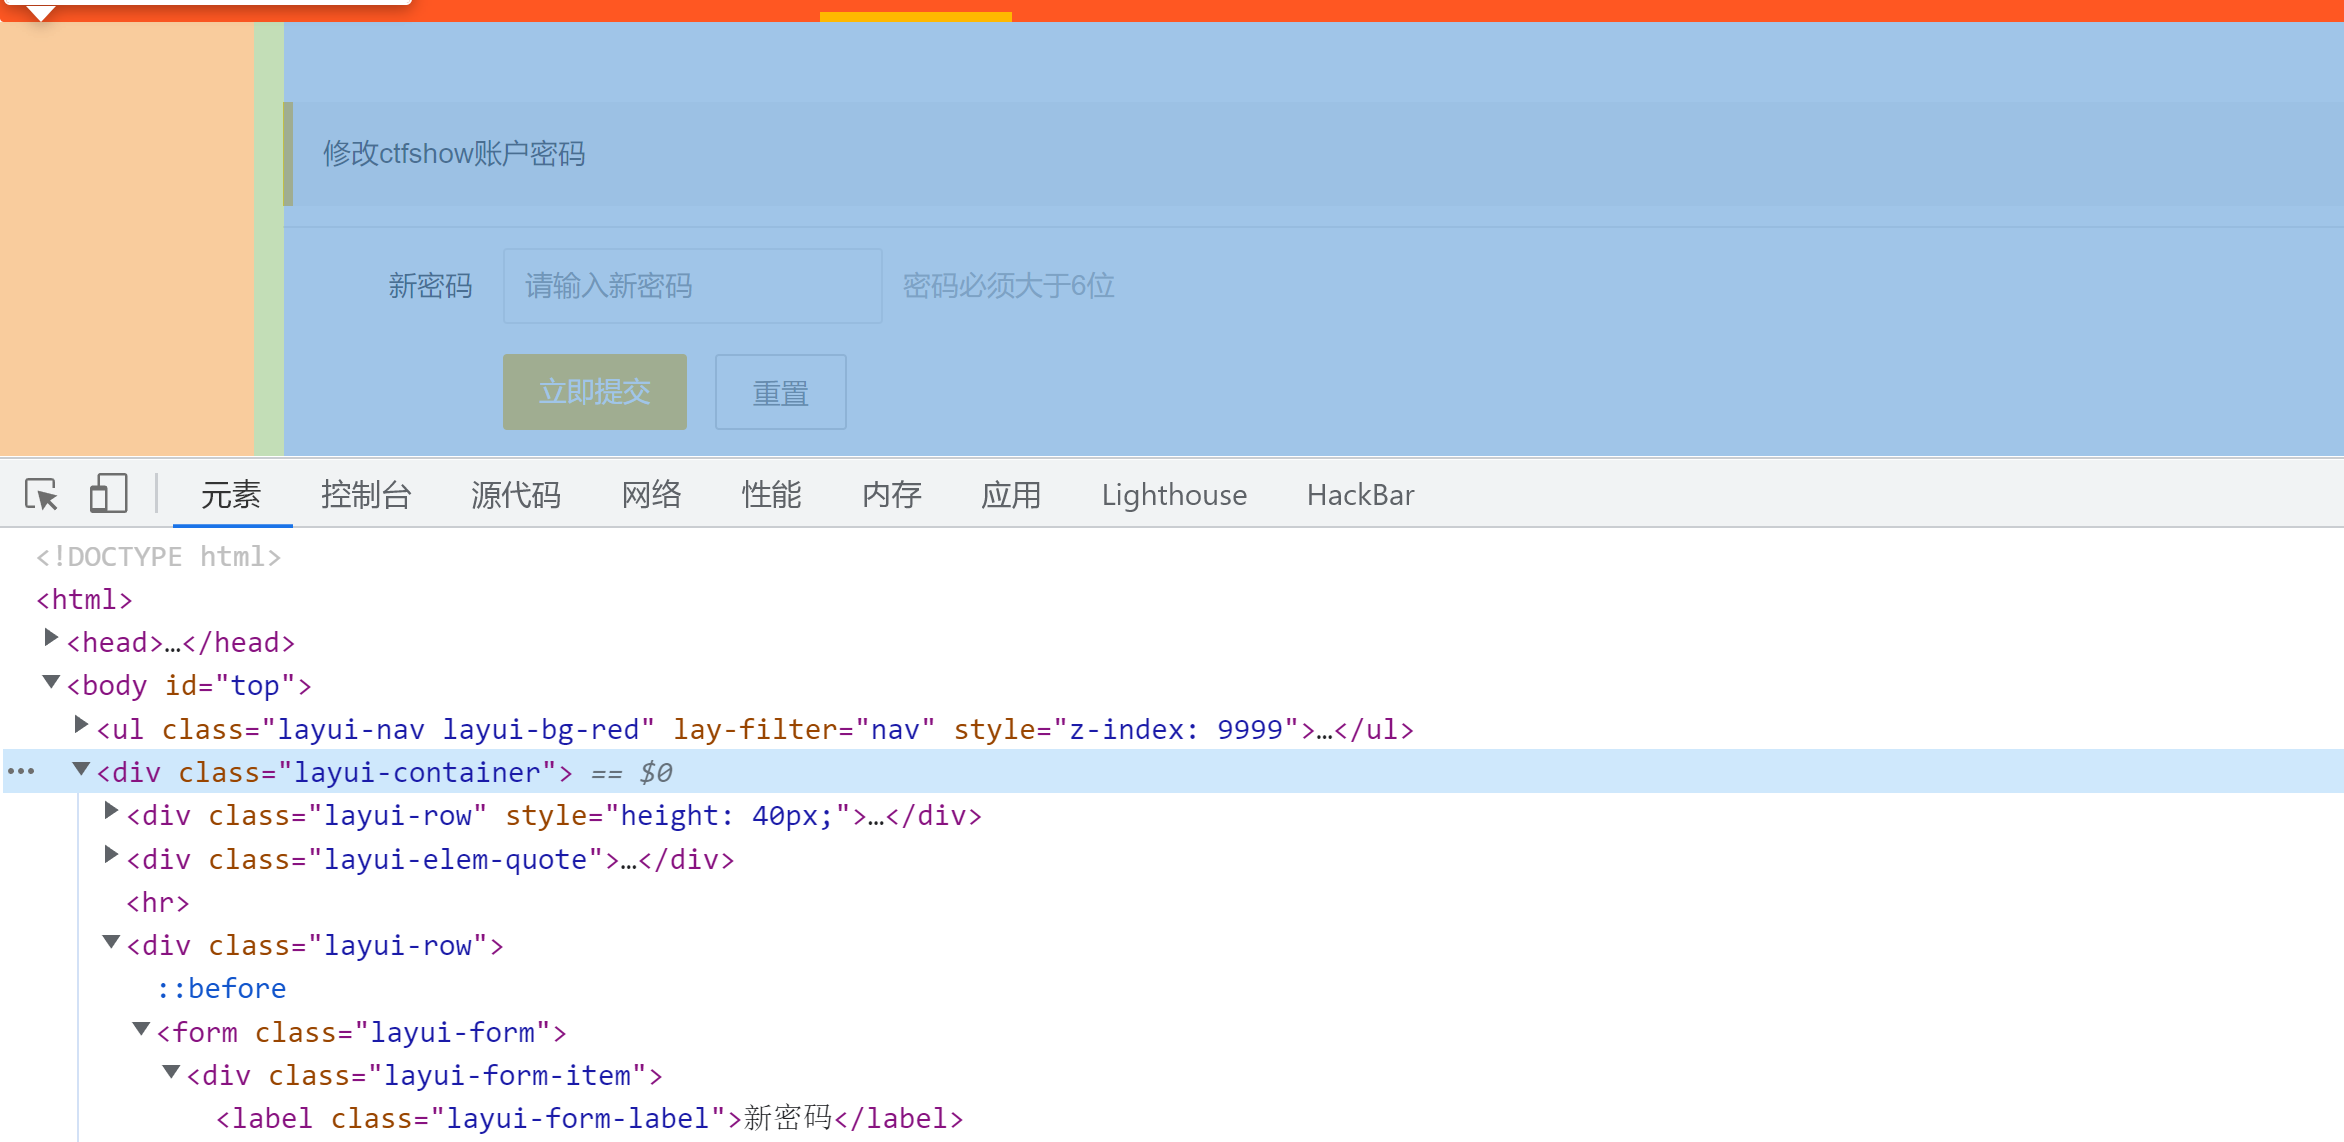Image resolution: width=2344 pixels, height=1142 pixels.
Task: Click the 立即提交 submit button
Action: click(594, 392)
